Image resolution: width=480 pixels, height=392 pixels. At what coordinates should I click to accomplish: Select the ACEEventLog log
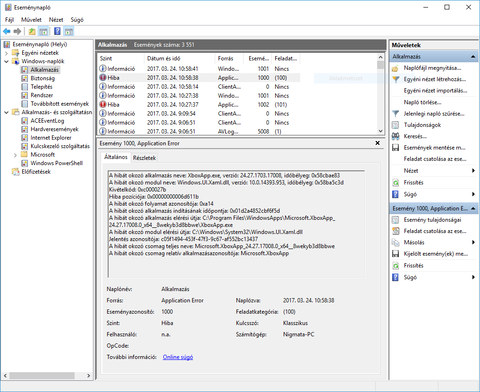click(x=47, y=121)
